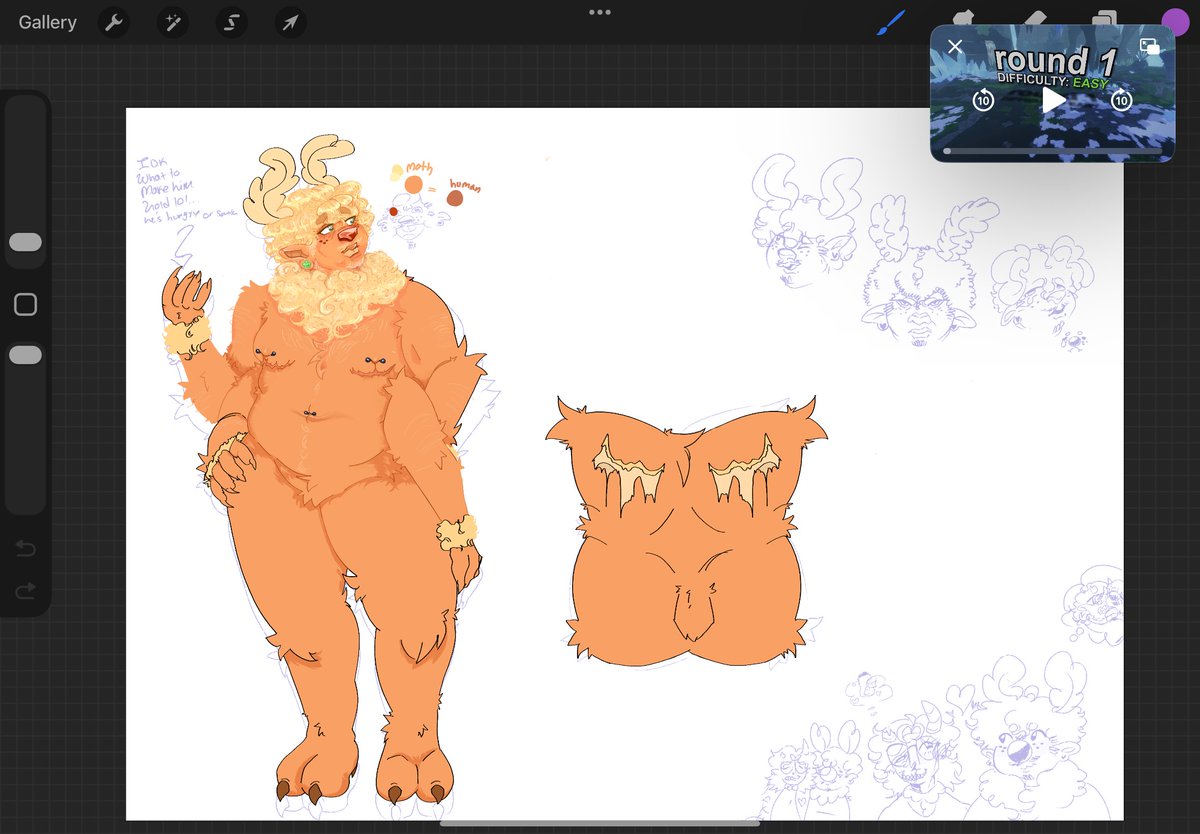Open the Selection tool
1200x834 pixels.
click(232, 22)
